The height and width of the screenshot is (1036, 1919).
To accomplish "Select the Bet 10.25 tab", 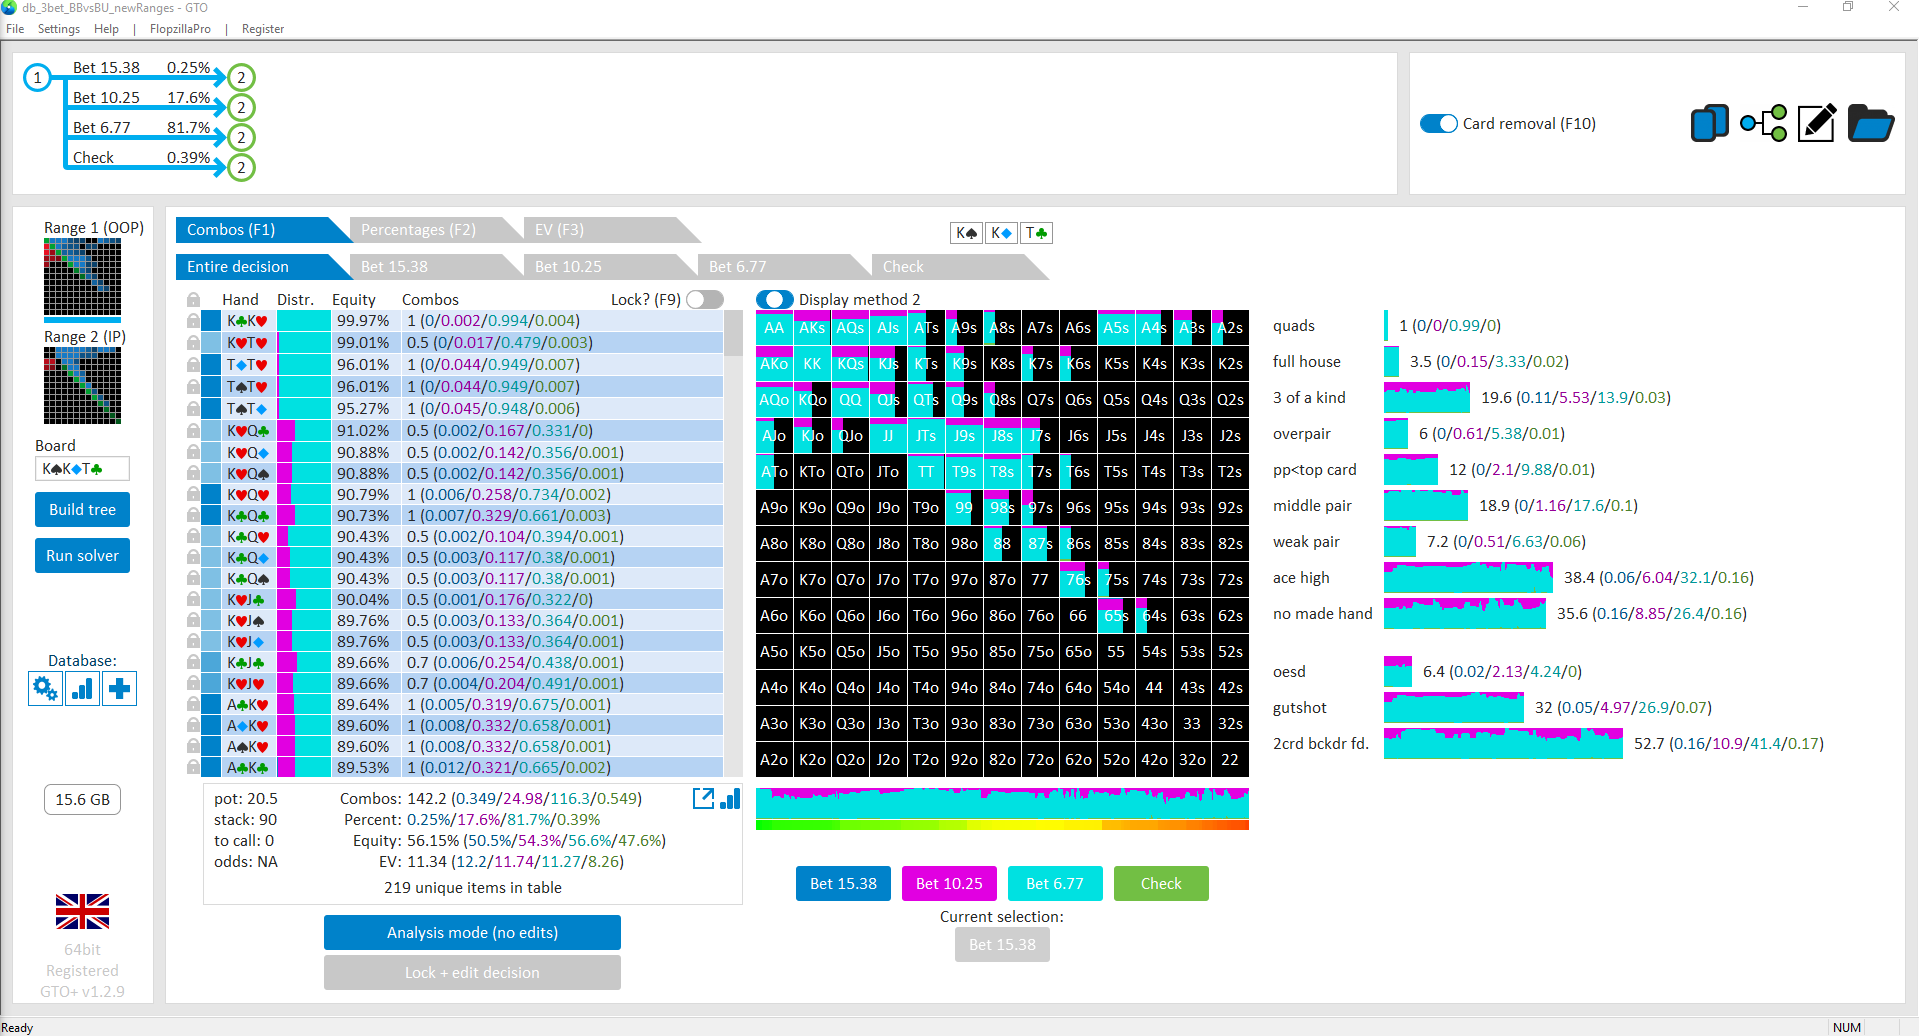I will tap(604, 267).
